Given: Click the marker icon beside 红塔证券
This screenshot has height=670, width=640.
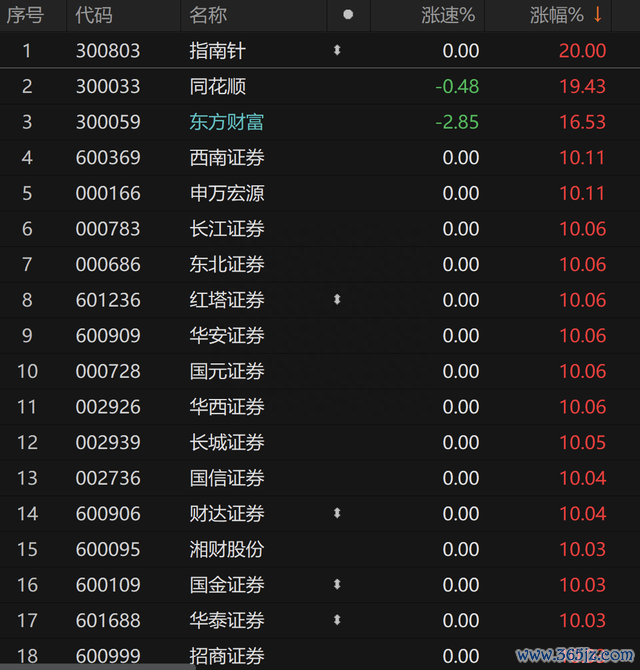Looking at the screenshot, I should click(x=337, y=300).
